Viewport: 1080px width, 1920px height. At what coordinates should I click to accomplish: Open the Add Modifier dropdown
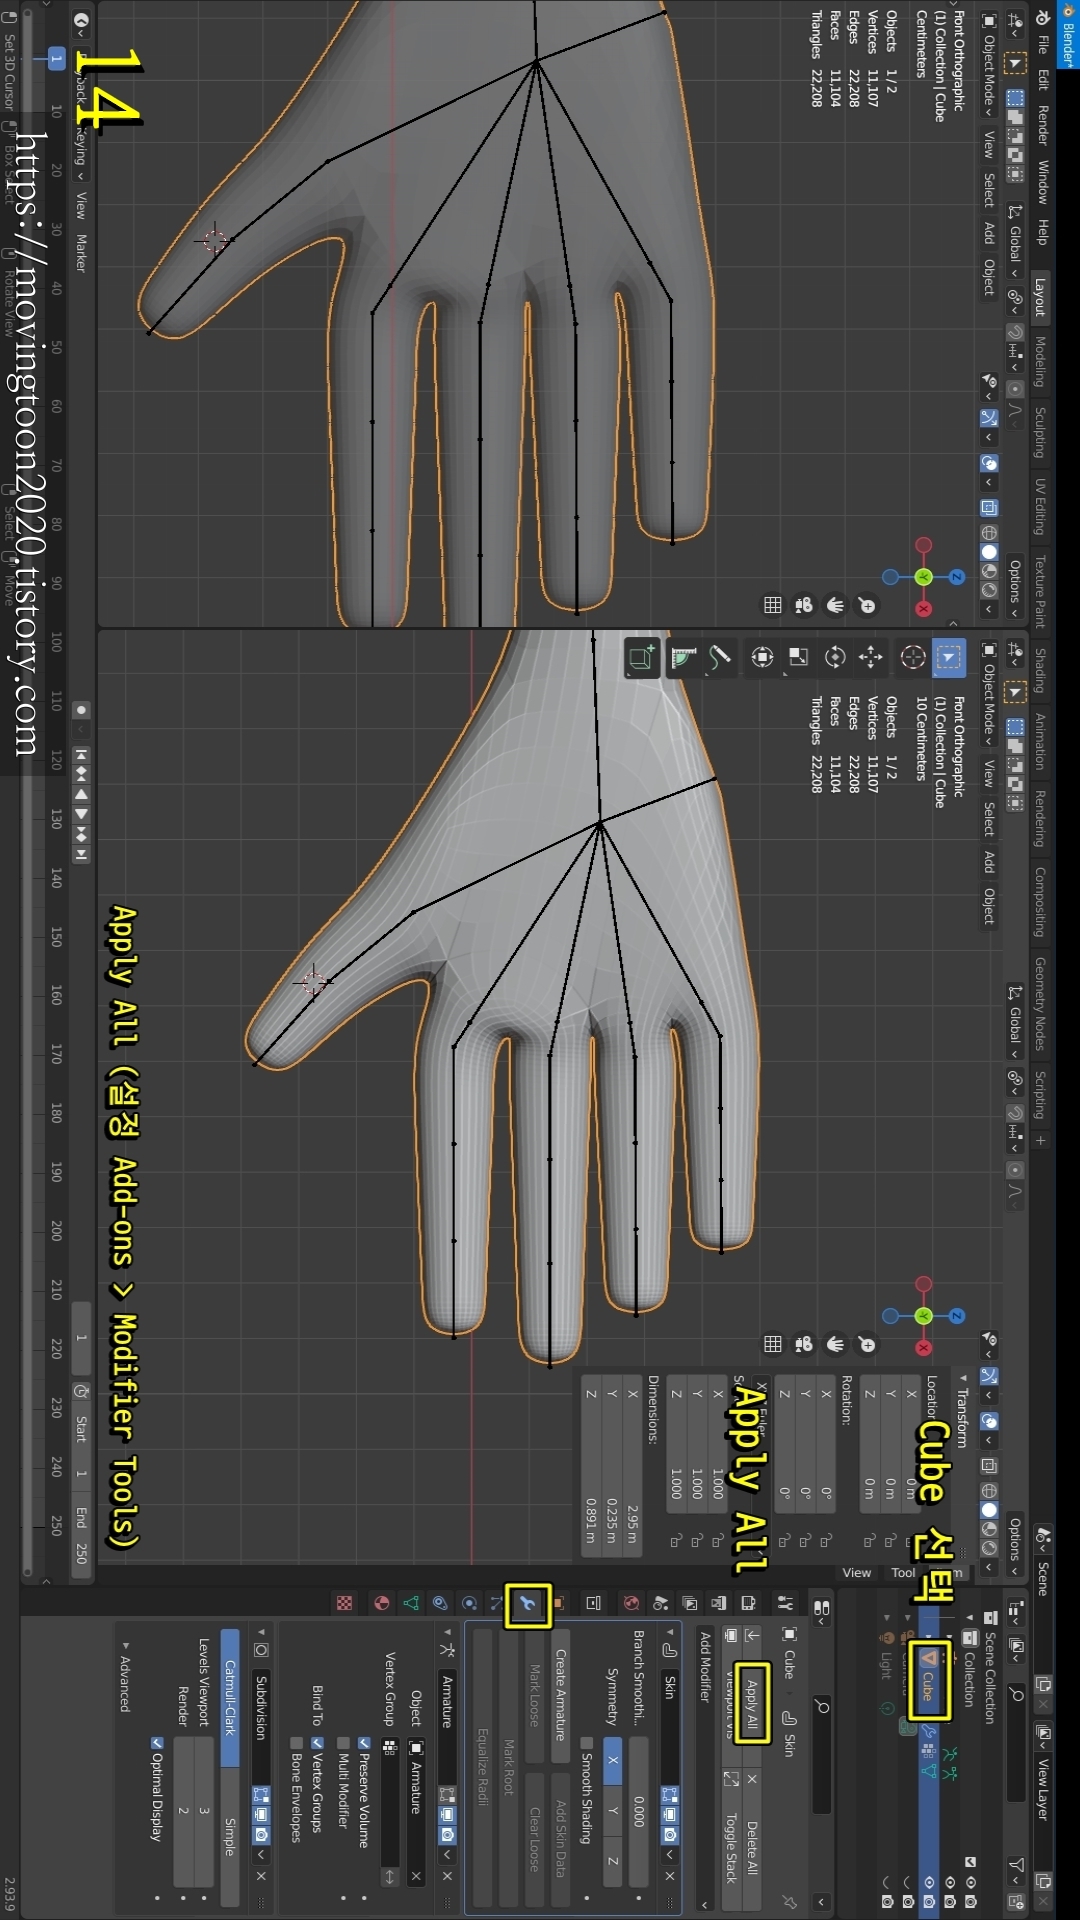(705, 1769)
